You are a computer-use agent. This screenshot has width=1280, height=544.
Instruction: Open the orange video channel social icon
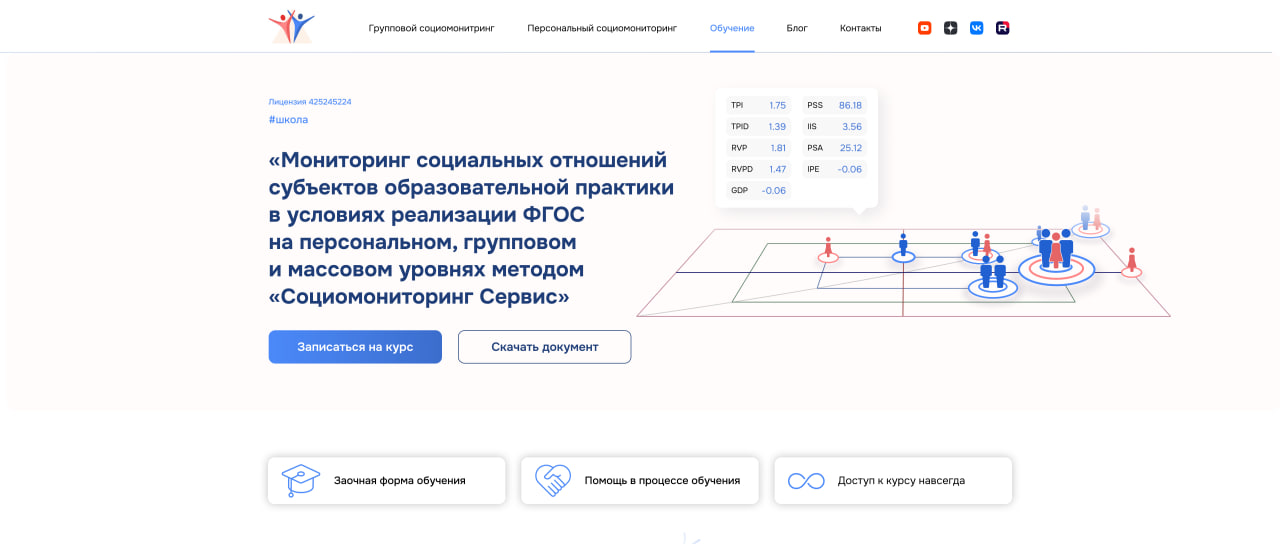(925, 28)
